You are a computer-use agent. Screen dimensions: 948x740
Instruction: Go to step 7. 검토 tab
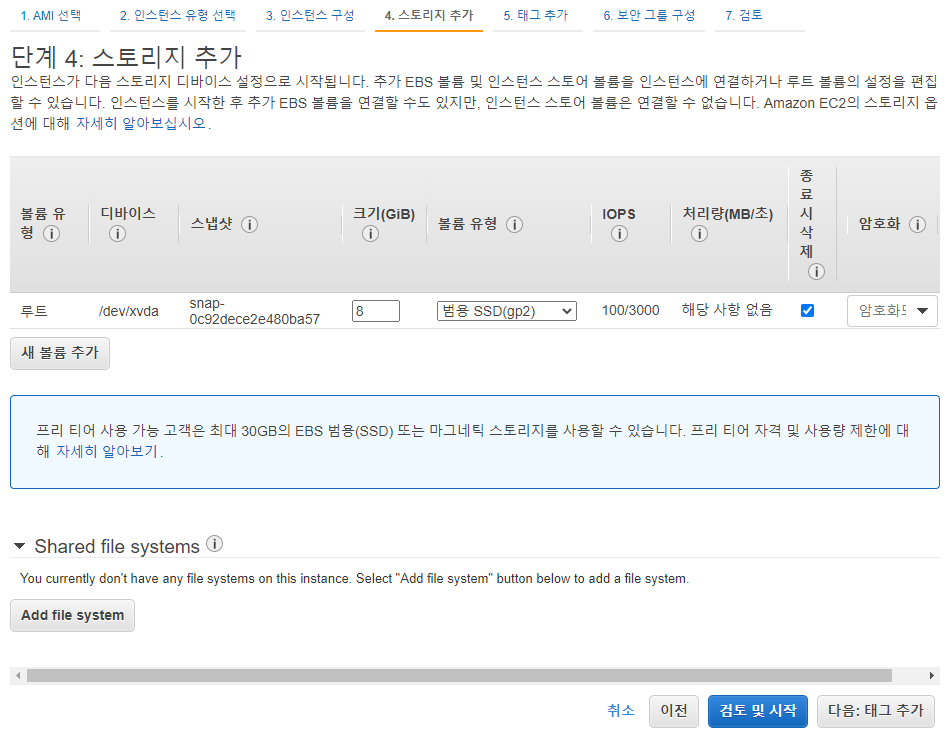pyautogui.click(x=744, y=15)
